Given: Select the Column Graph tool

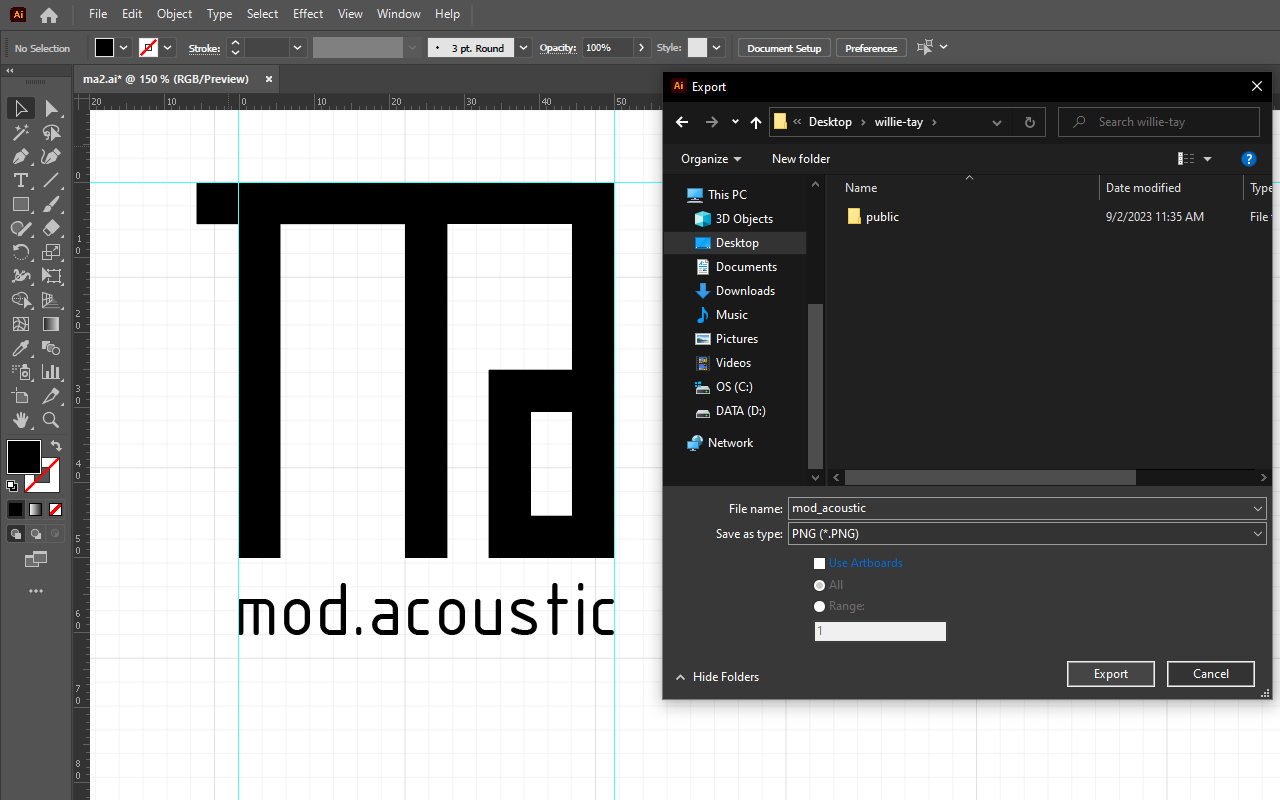Looking at the screenshot, I should click(52, 372).
